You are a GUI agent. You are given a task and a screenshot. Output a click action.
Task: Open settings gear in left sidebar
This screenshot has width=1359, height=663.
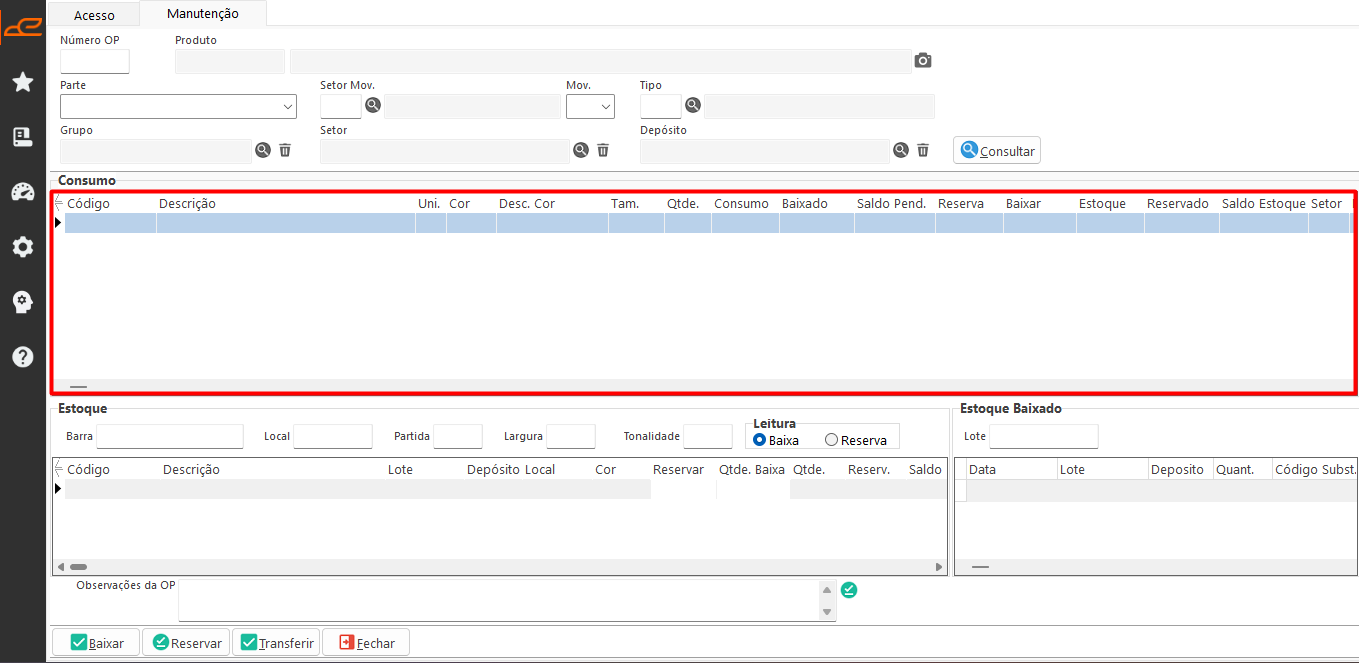23,247
